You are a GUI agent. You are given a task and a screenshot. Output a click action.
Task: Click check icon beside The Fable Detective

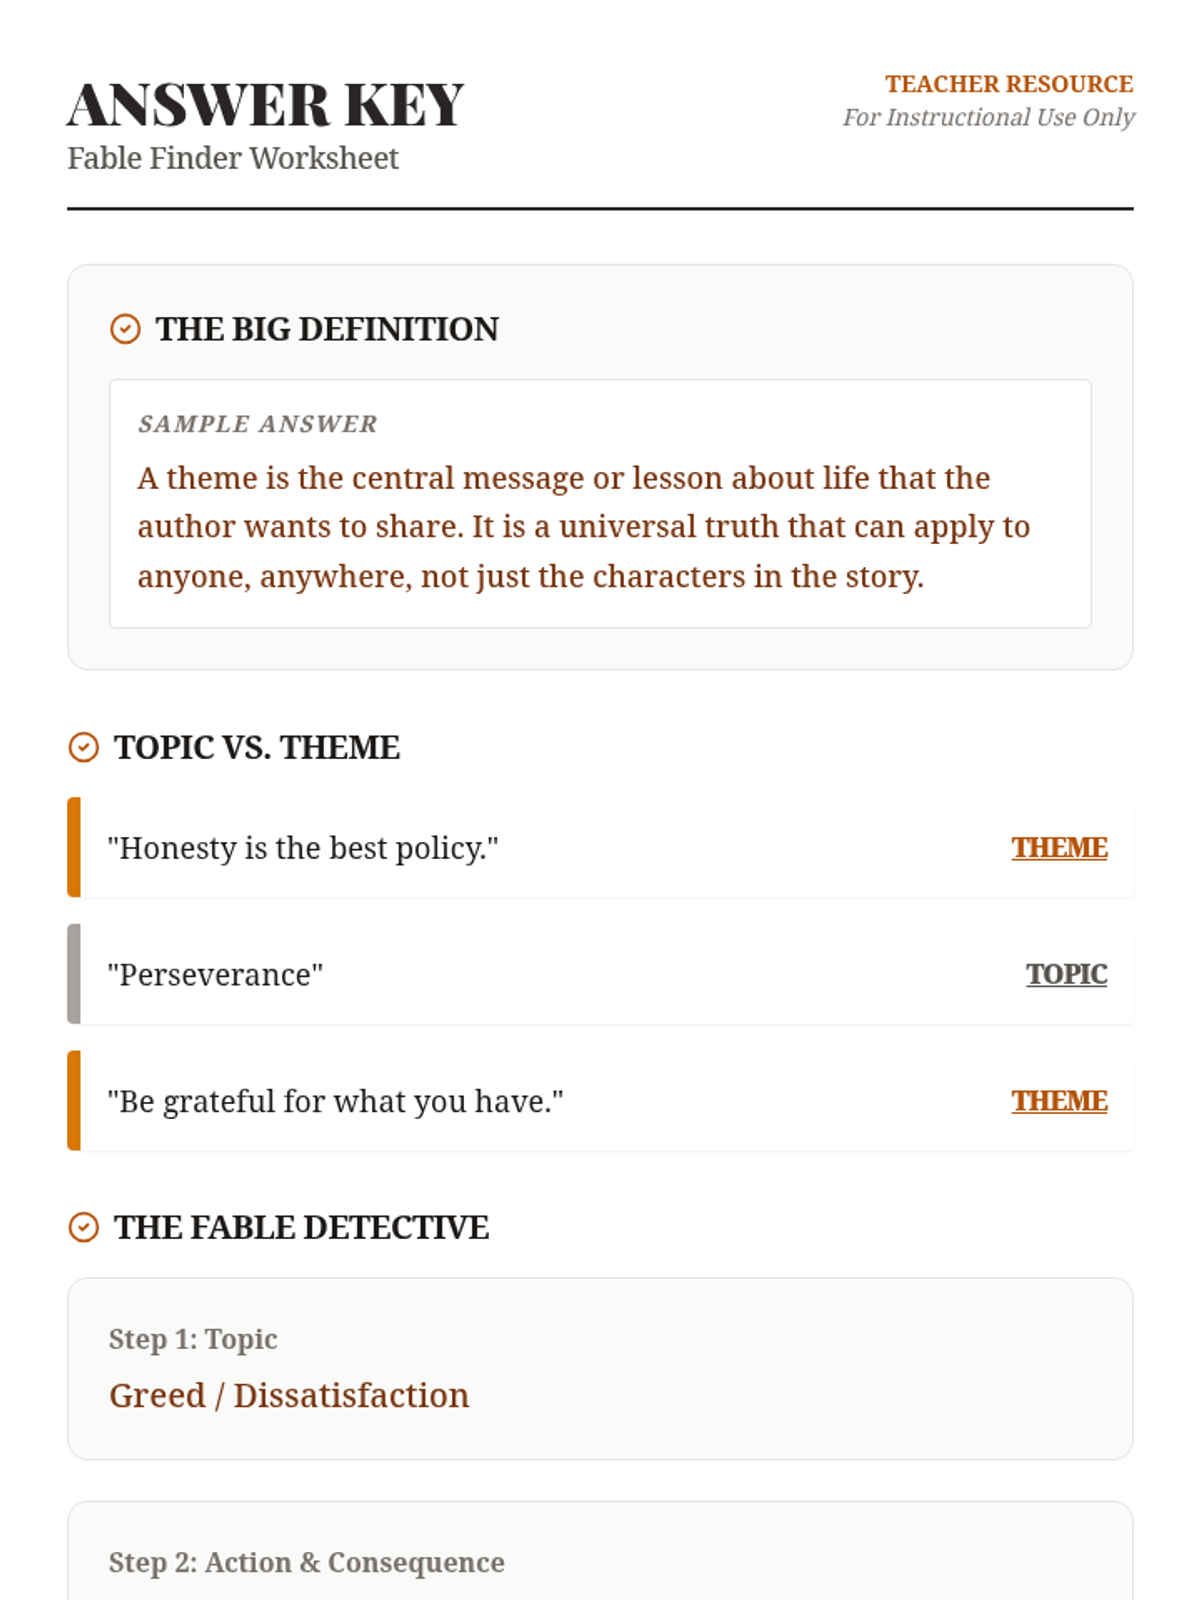[84, 1227]
